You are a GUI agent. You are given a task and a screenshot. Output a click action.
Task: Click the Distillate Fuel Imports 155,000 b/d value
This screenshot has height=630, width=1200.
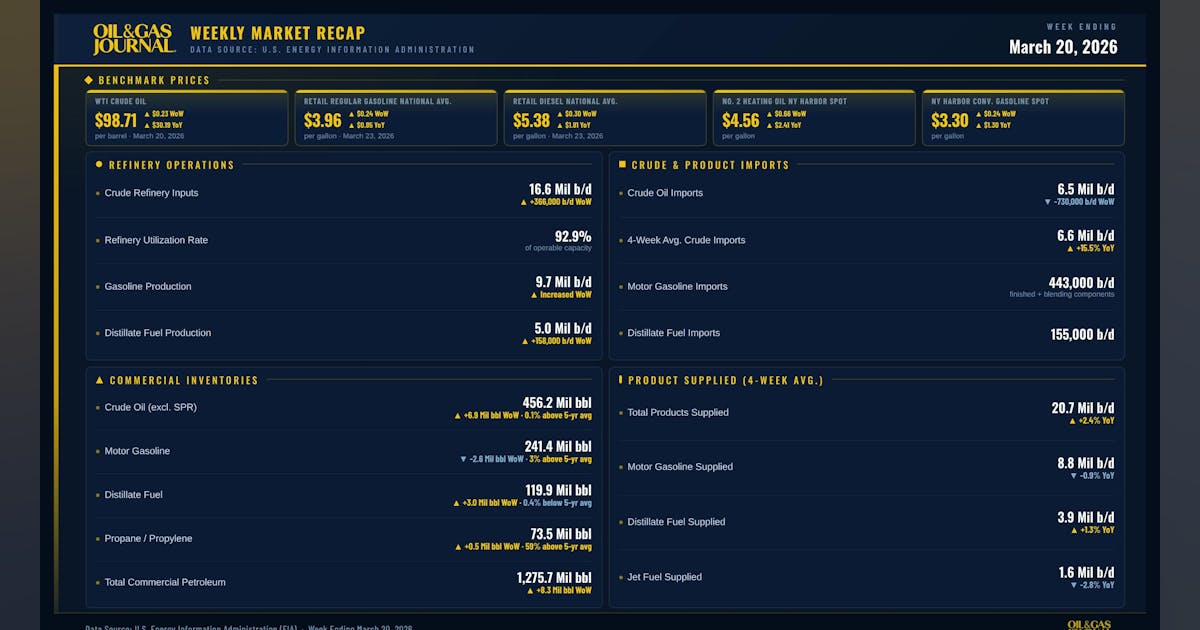(1081, 335)
